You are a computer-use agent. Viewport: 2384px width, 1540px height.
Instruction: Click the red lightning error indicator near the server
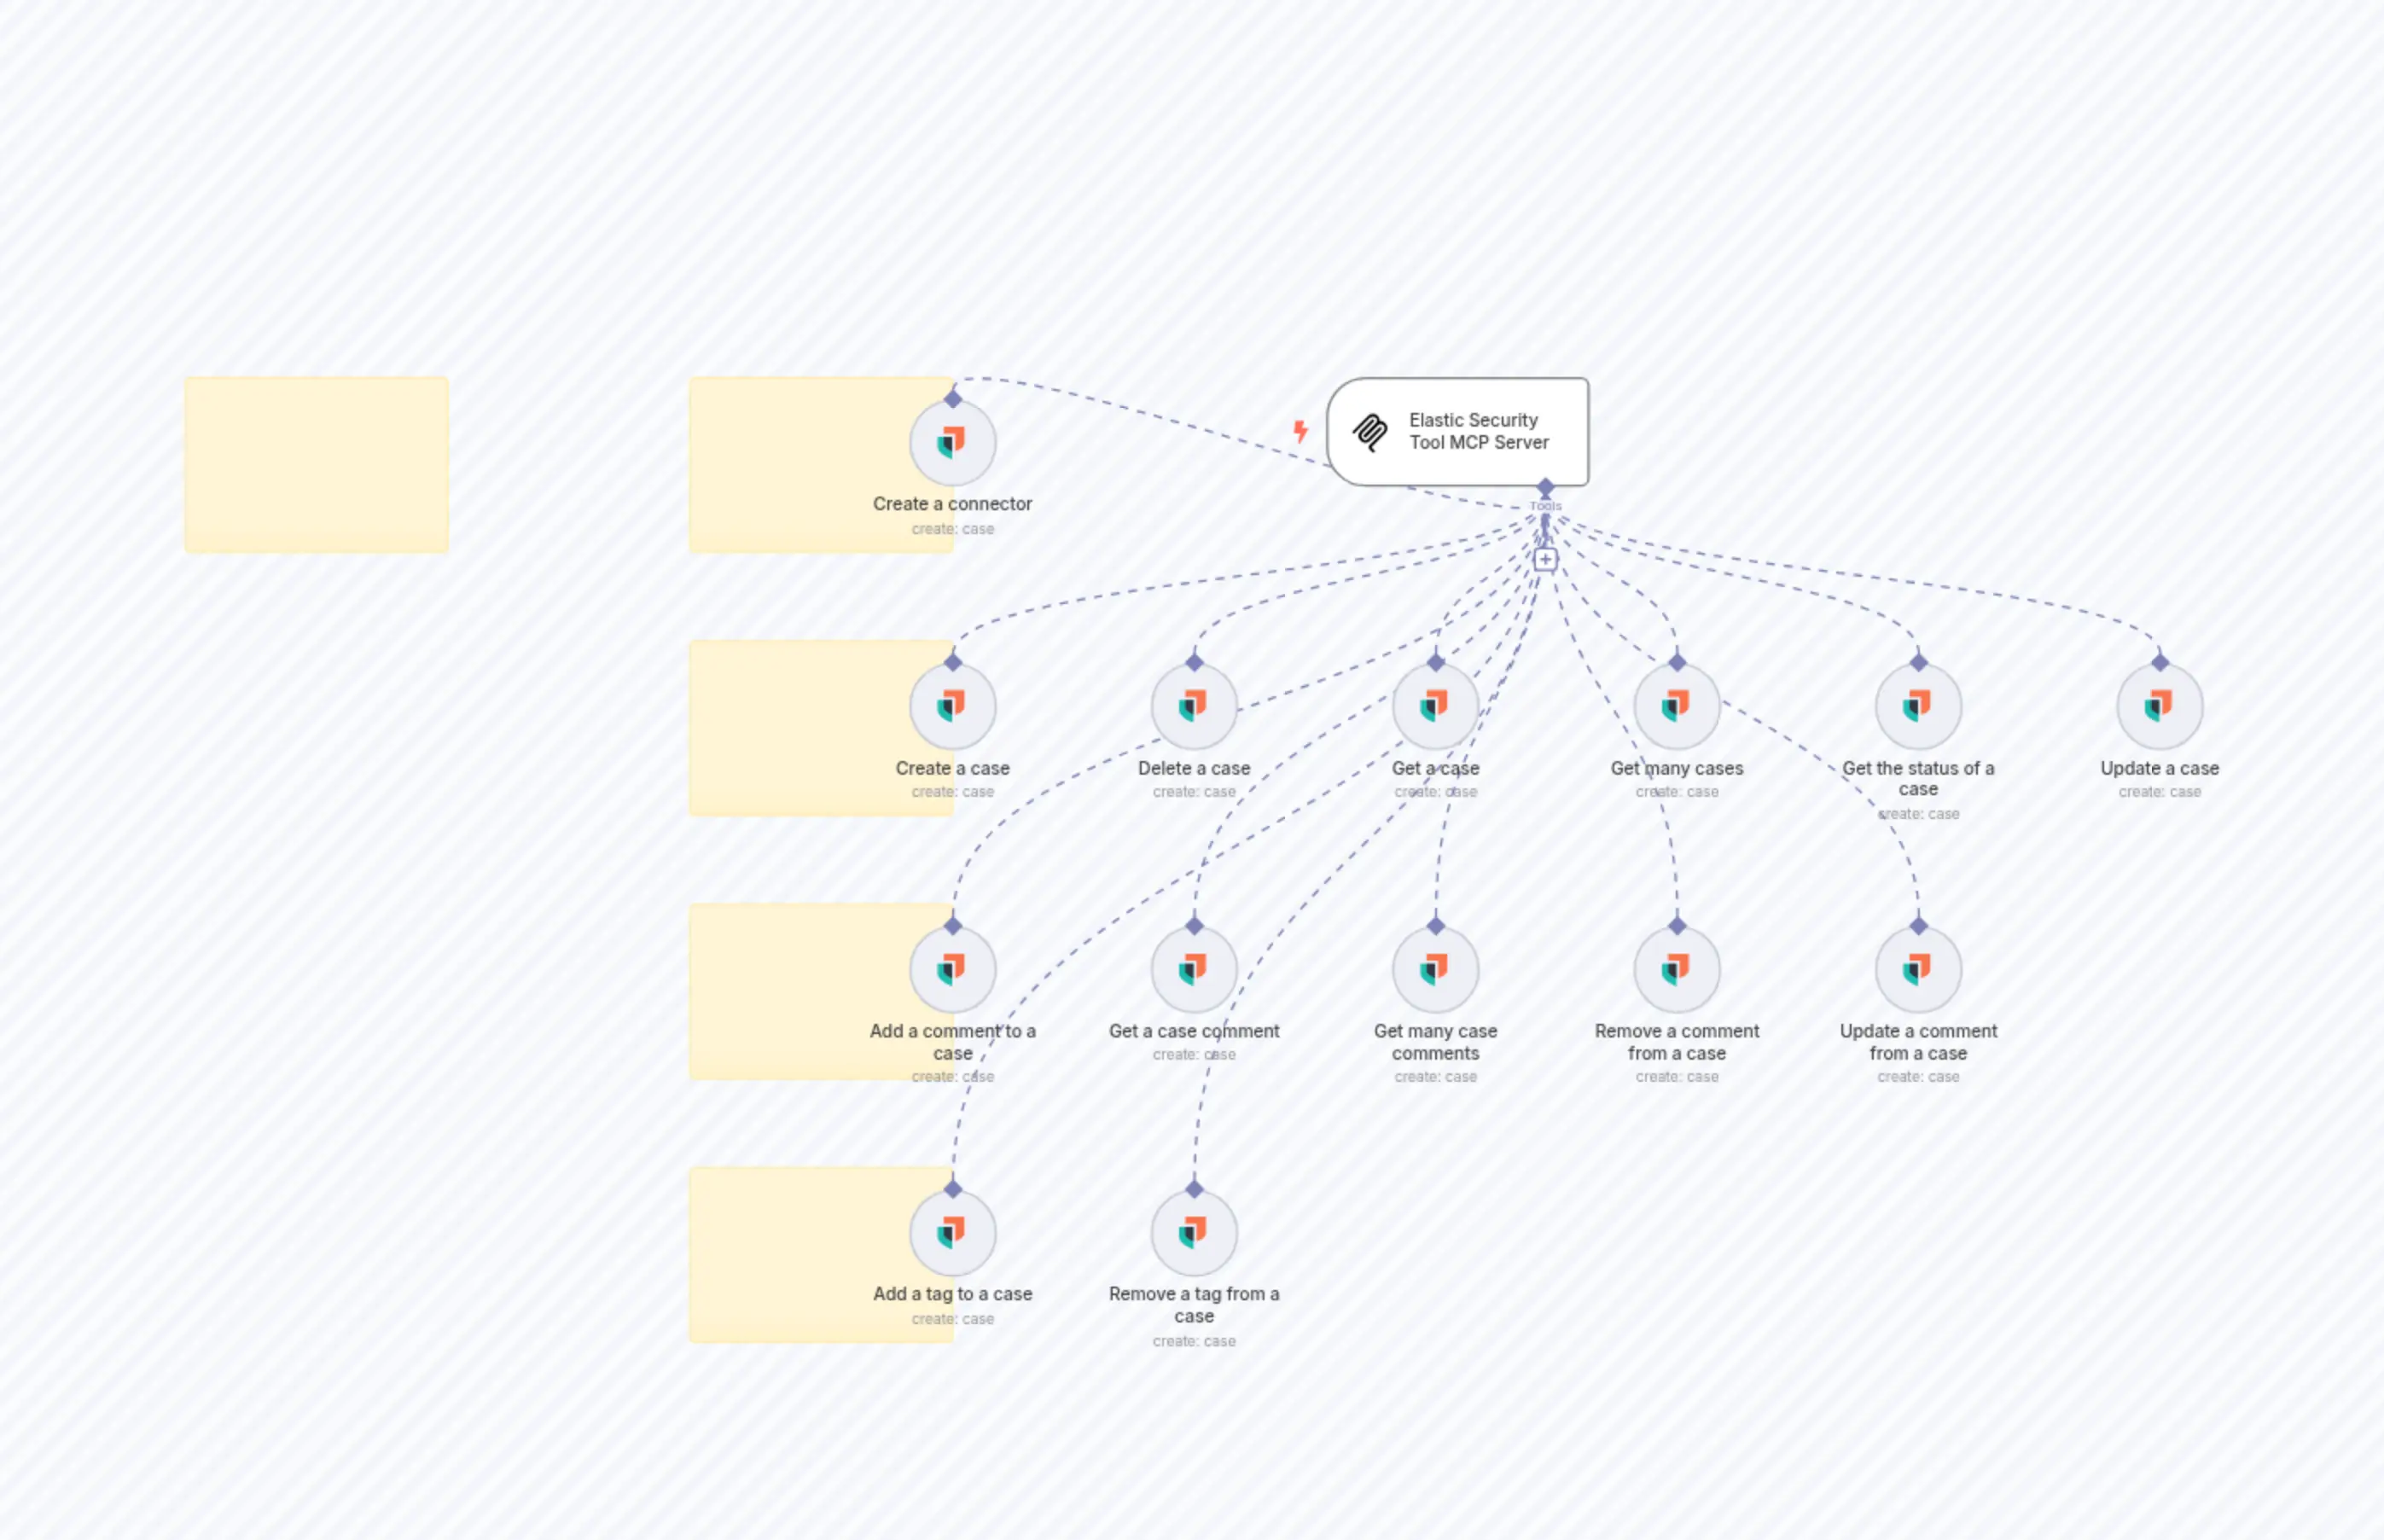1301,431
